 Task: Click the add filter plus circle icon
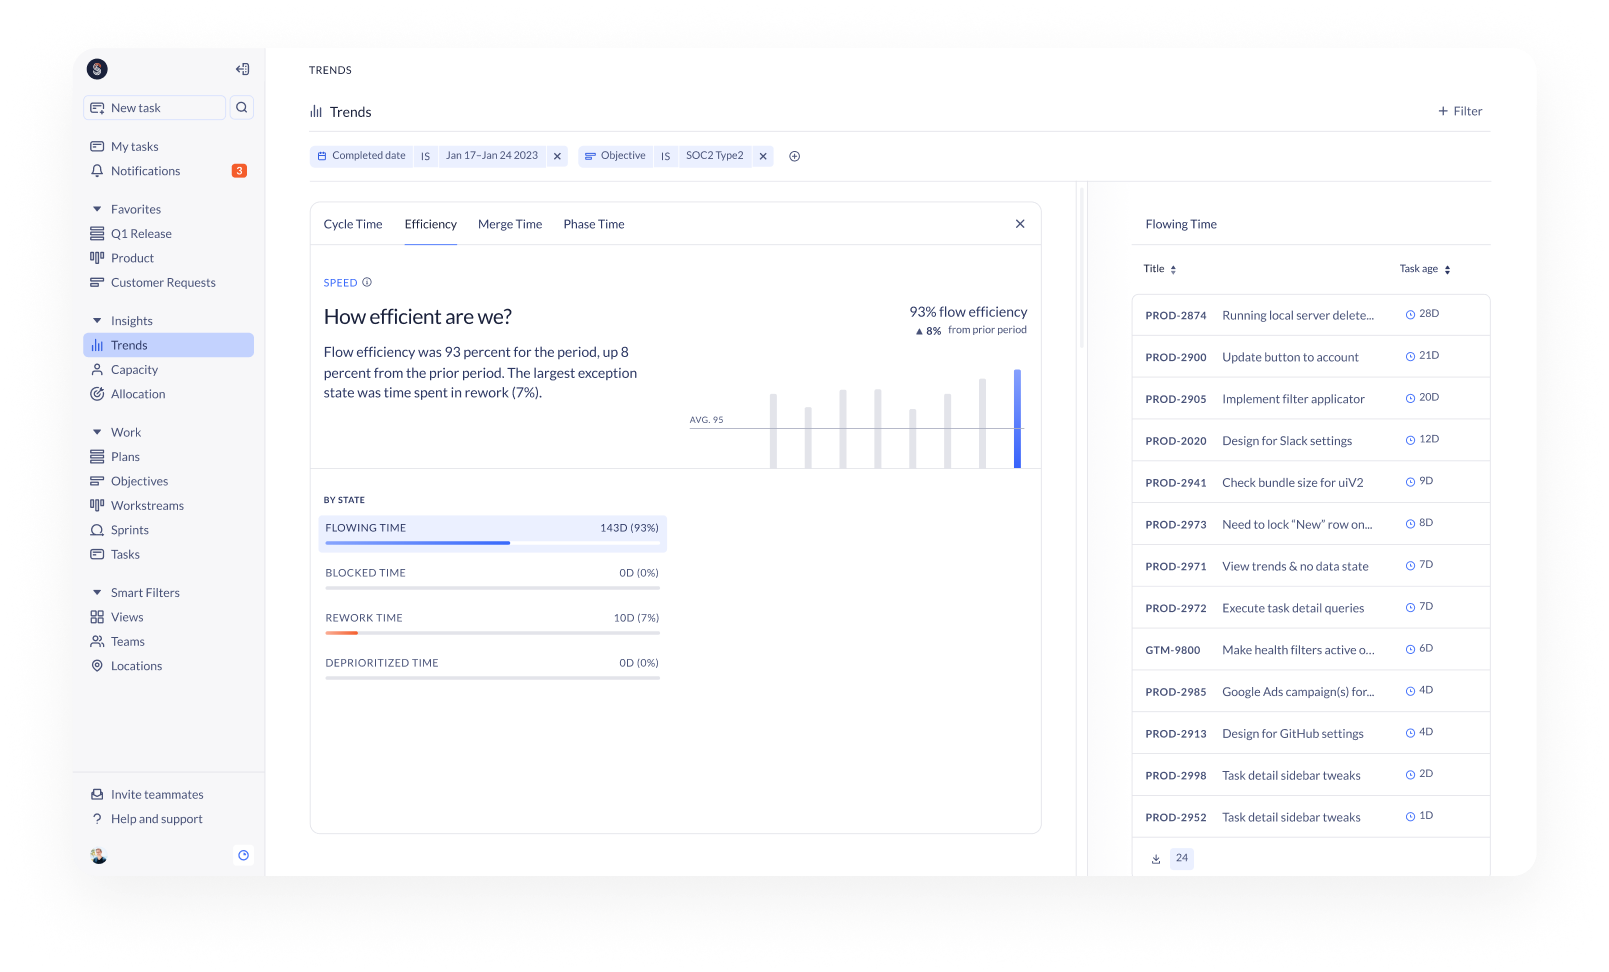click(795, 156)
